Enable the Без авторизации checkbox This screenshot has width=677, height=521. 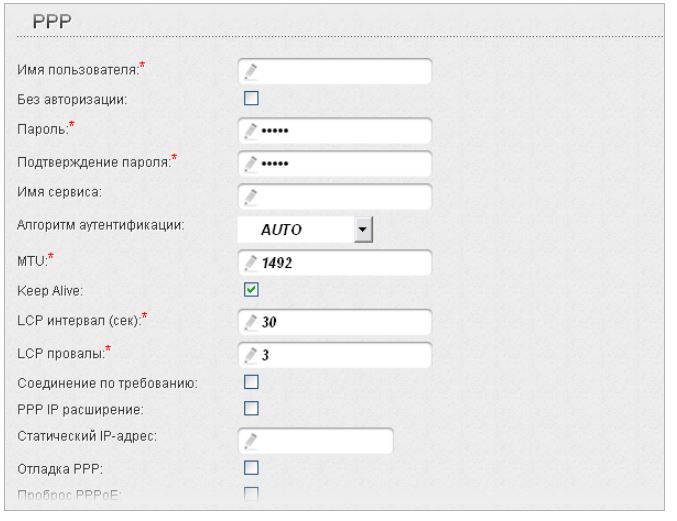tap(252, 98)
